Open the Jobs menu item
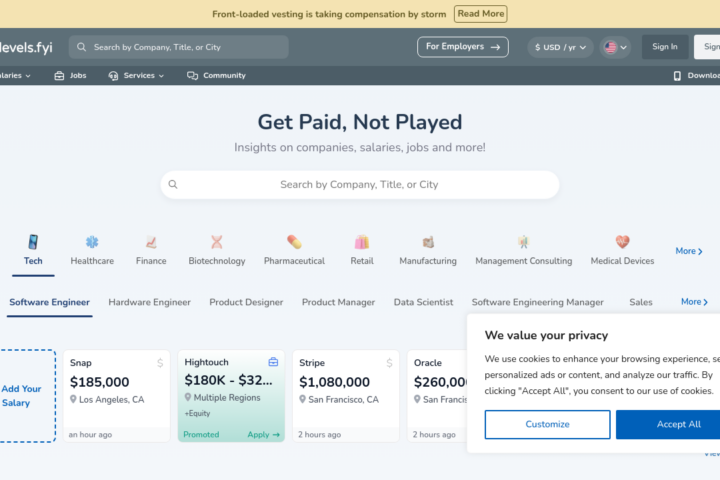The height and width of the screenshot is (480, 720). [x=70, y=76]
